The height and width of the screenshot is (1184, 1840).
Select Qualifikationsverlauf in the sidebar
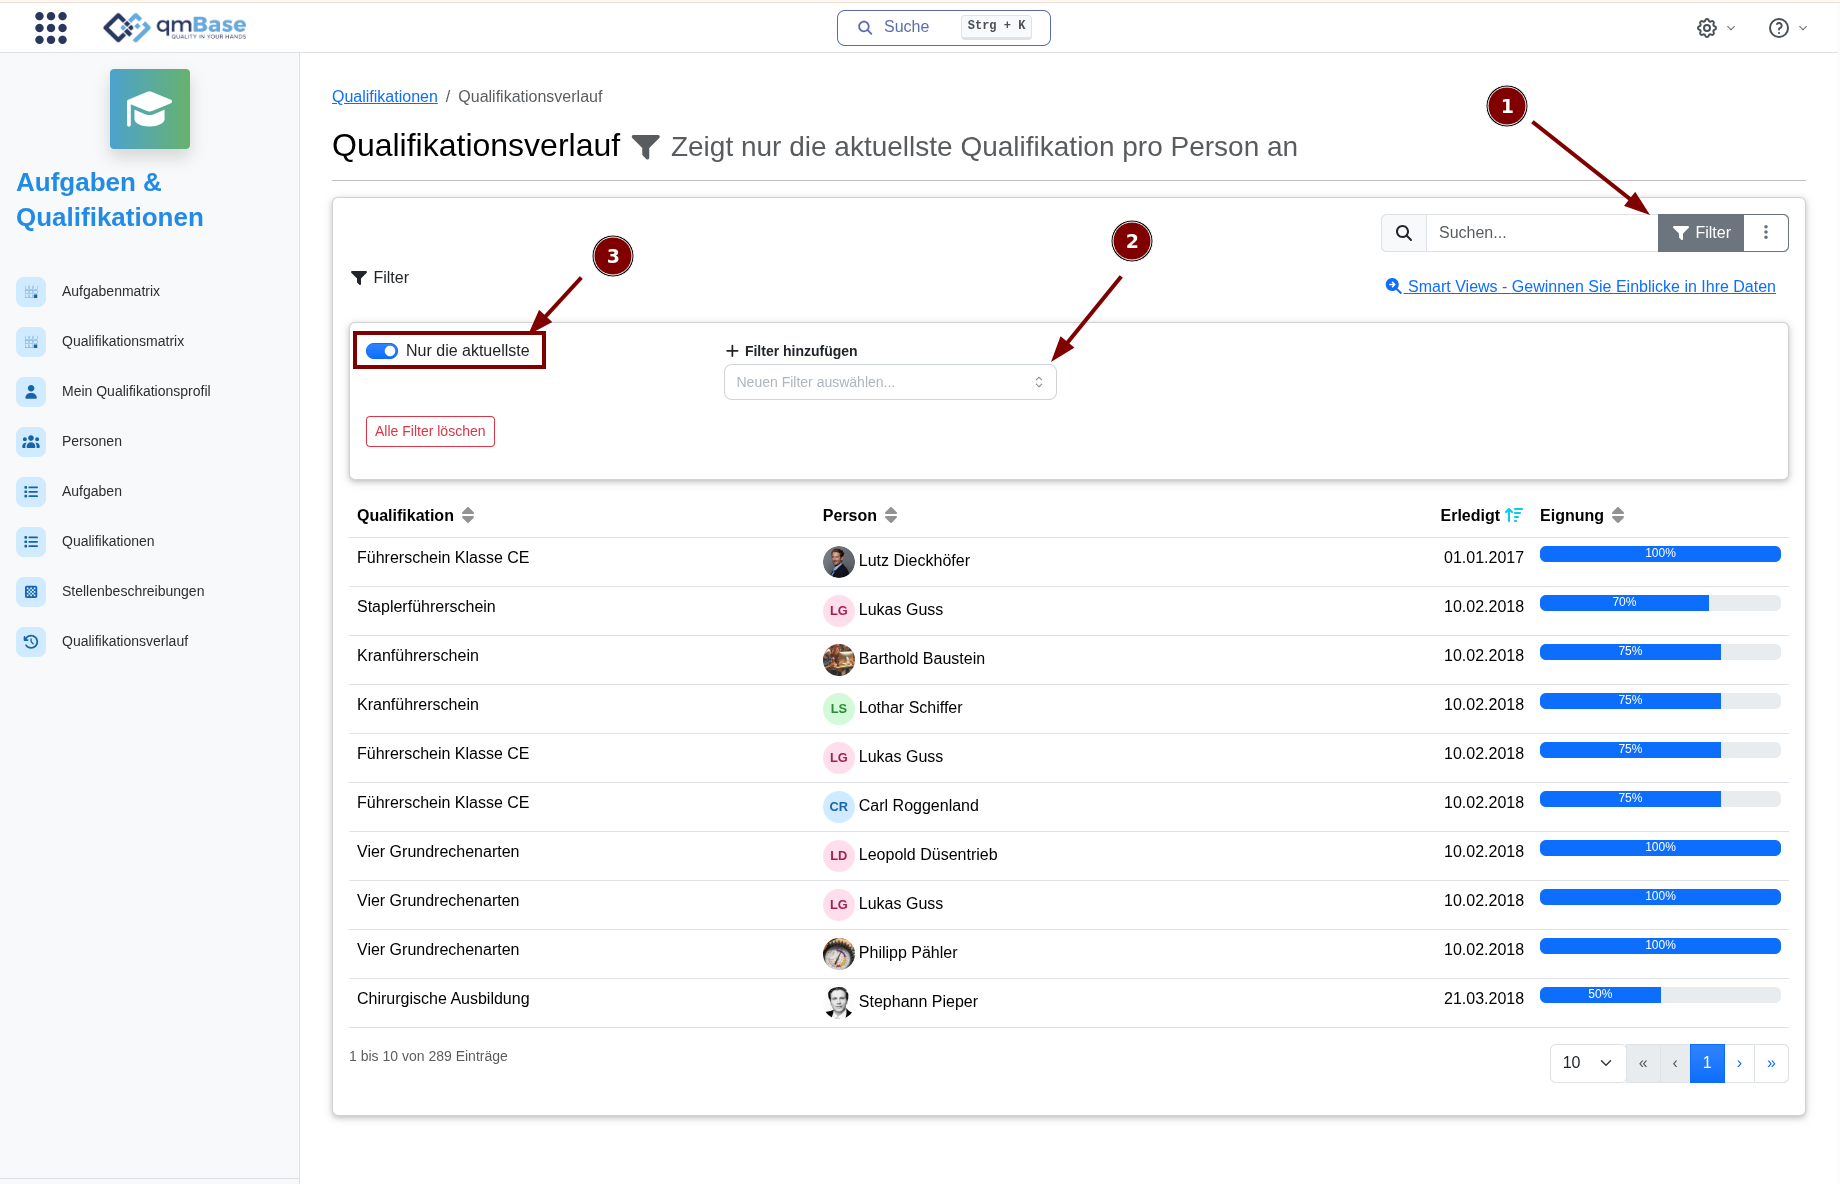[x=125, y=642]
